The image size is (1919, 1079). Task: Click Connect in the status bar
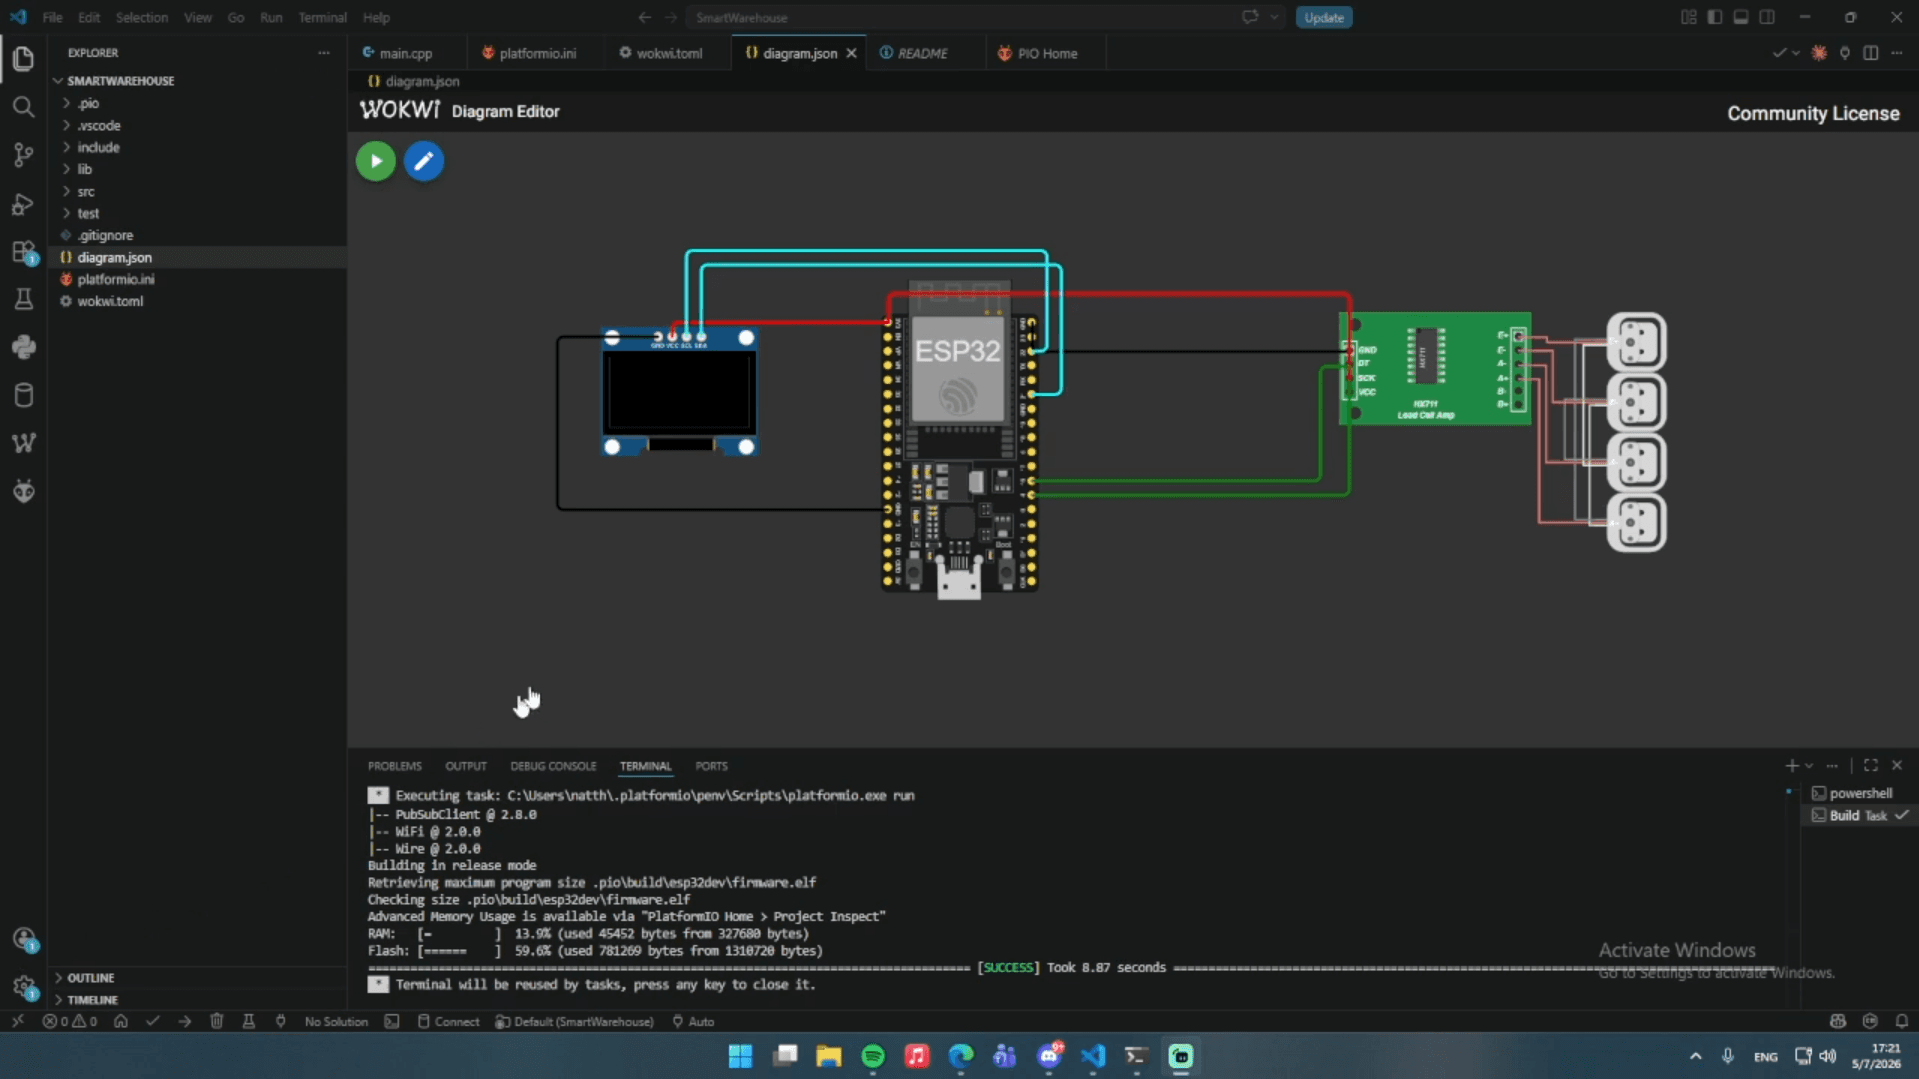448,1021
